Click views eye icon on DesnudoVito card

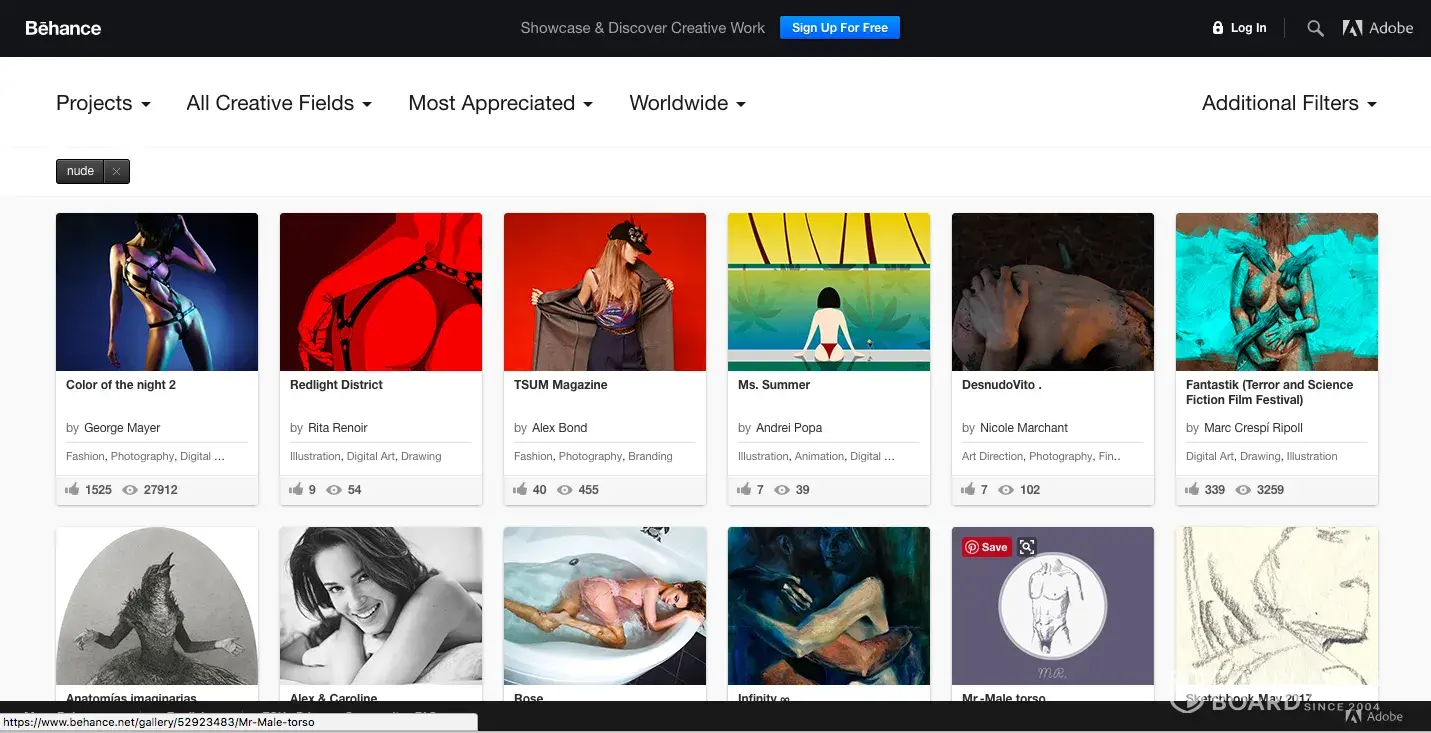click(x=1006, y=490)
